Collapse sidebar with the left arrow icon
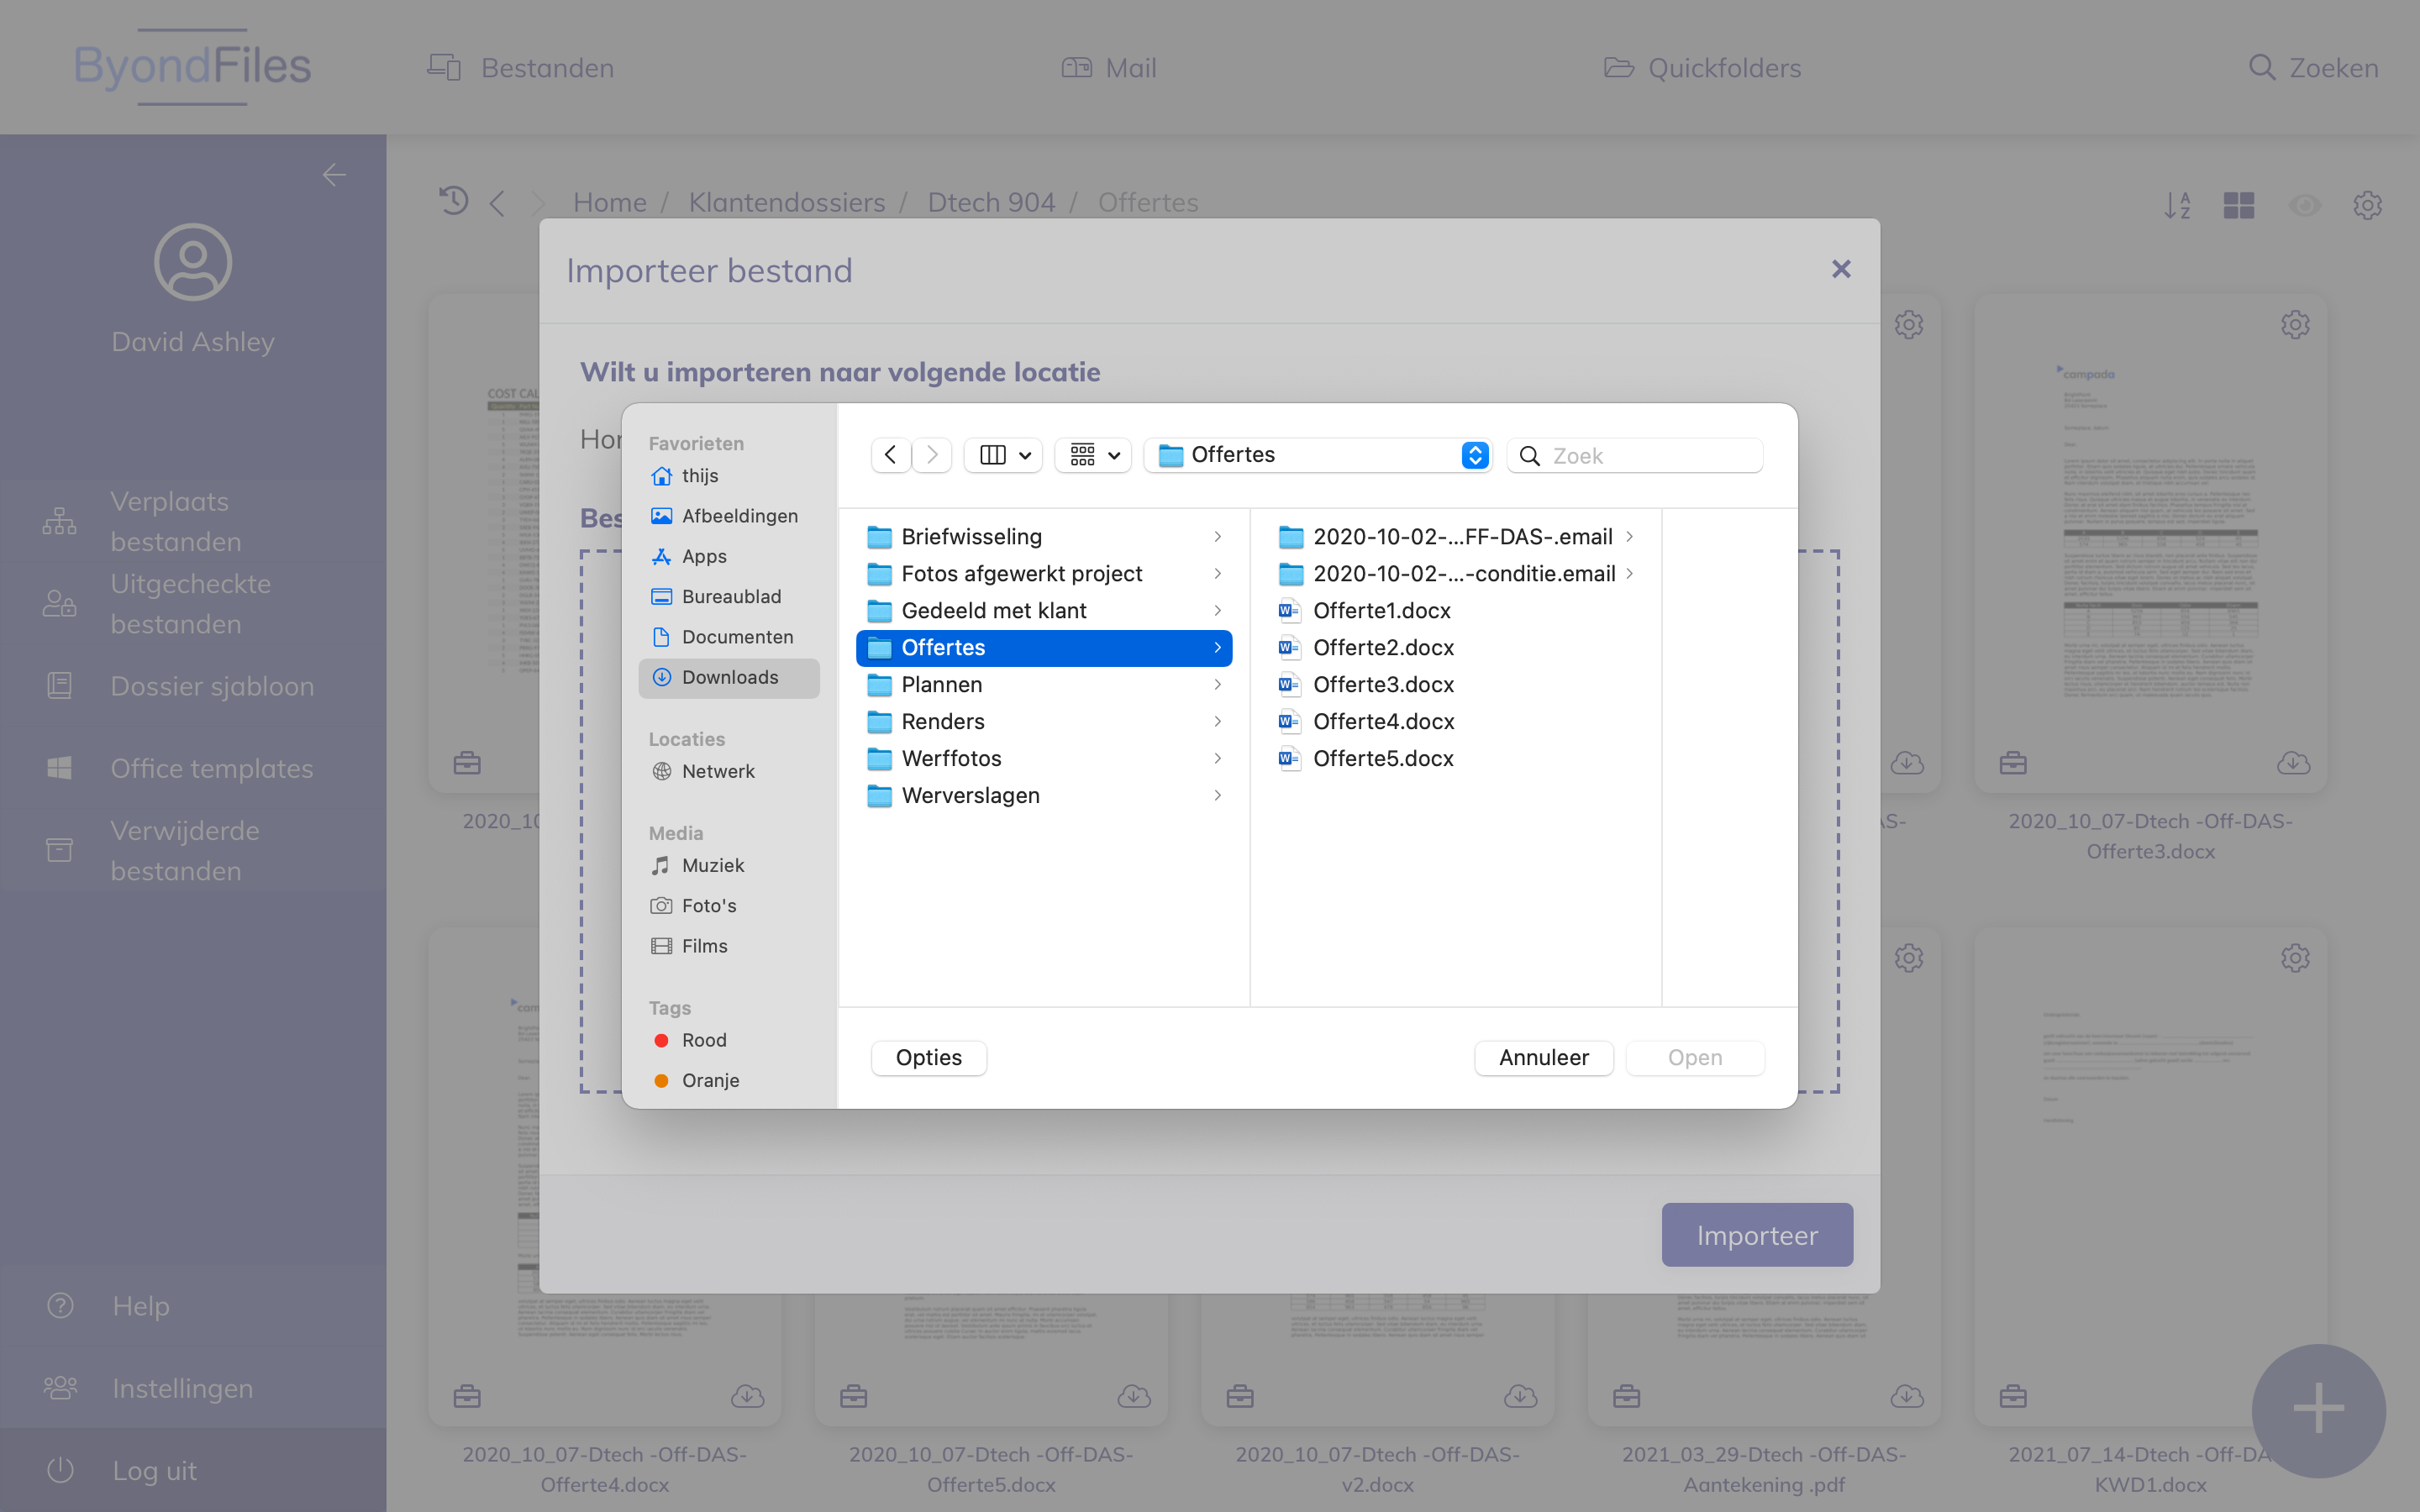Viewport: 2420px width, 1512px height. 334,175
